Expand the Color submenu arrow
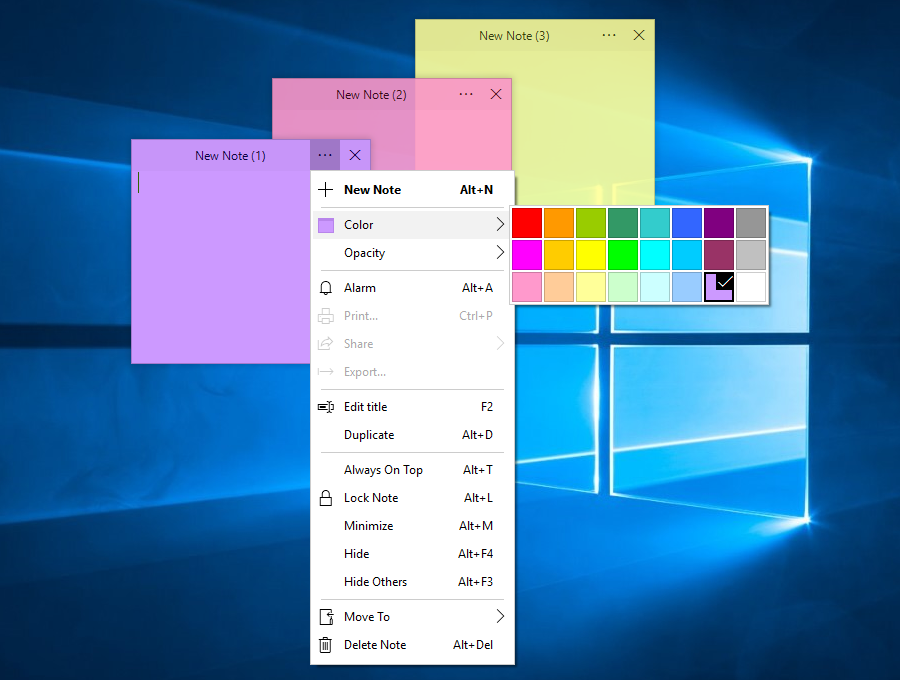Viewport: 900px width, 680px height. point(500,222)
